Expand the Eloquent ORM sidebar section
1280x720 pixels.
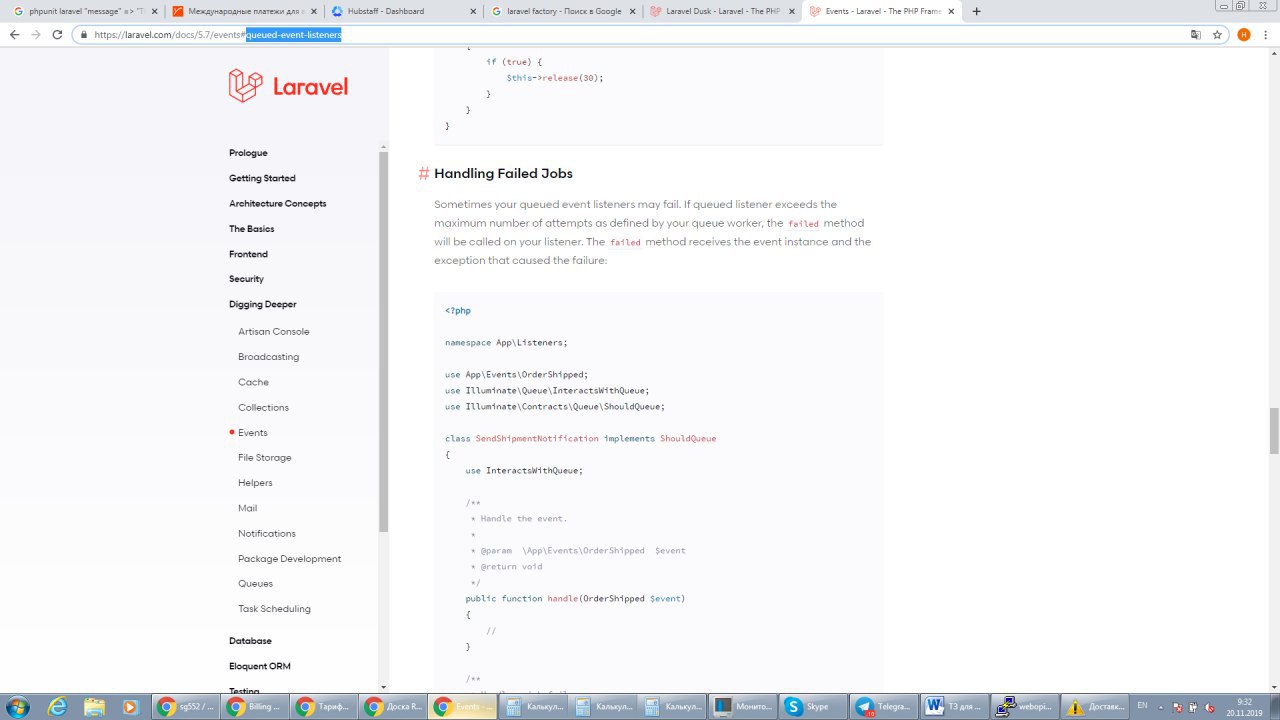(259, 666)
